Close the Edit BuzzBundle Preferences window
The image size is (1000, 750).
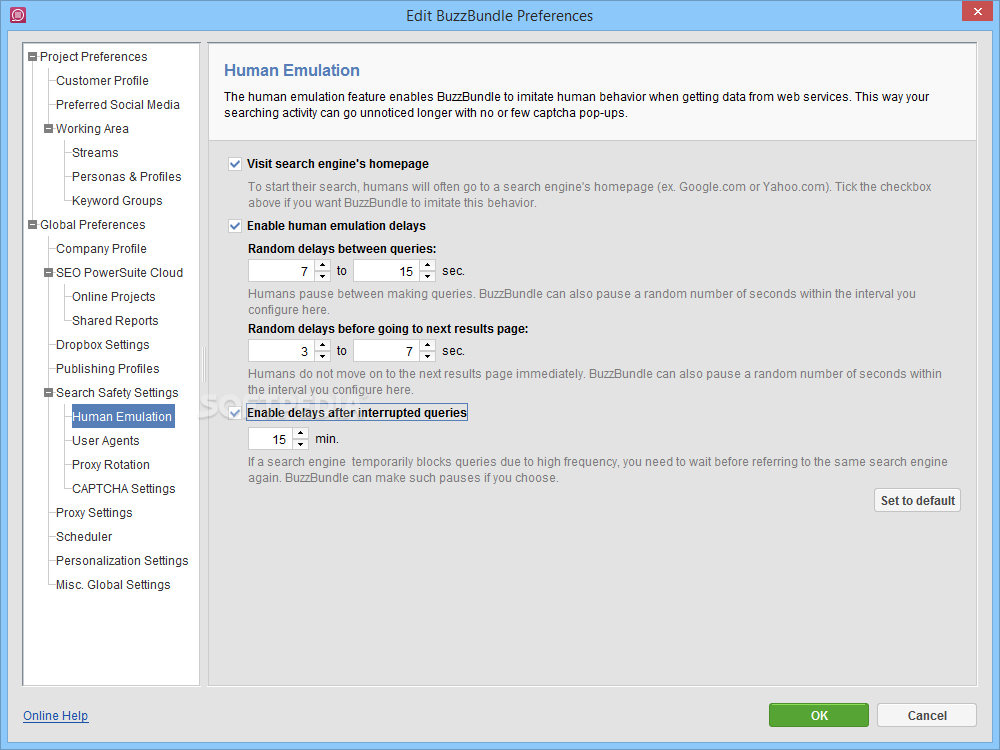[x=978, y=11]
